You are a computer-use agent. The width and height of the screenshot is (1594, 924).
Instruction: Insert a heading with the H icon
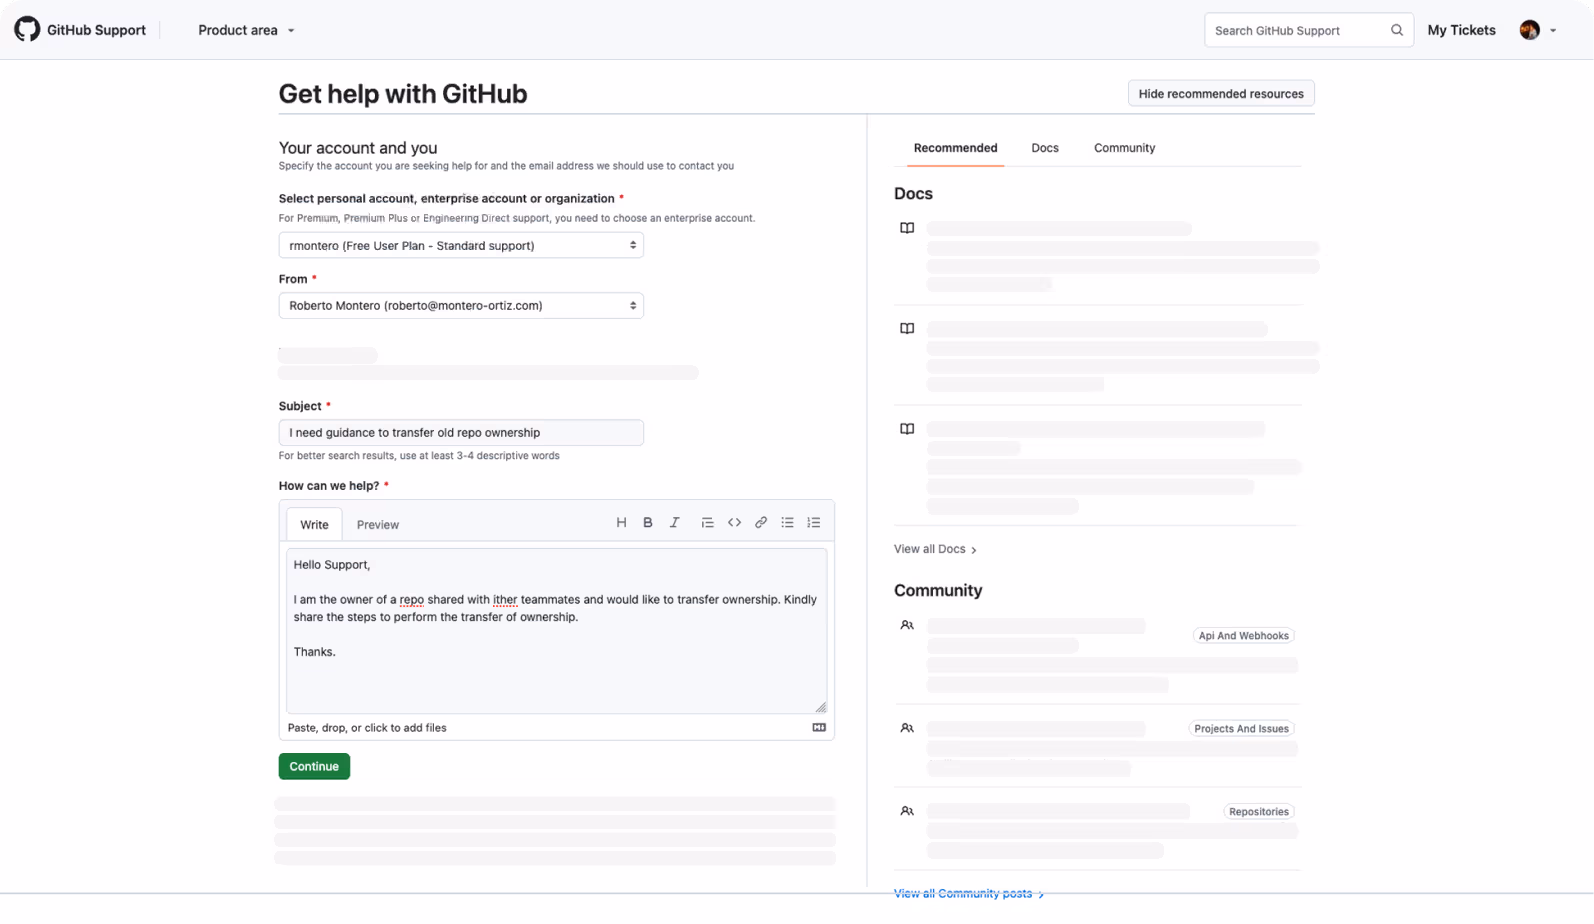click(621, 523)
